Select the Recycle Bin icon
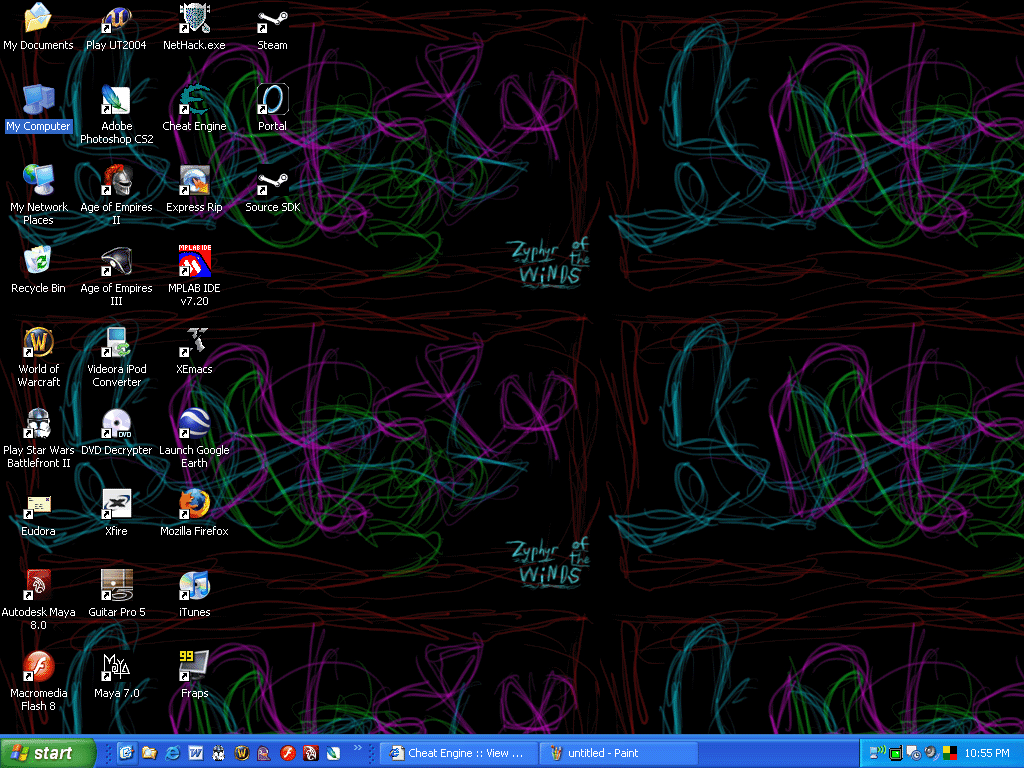This screenshot has width=1024, height=768. click(x=38, y=270)
